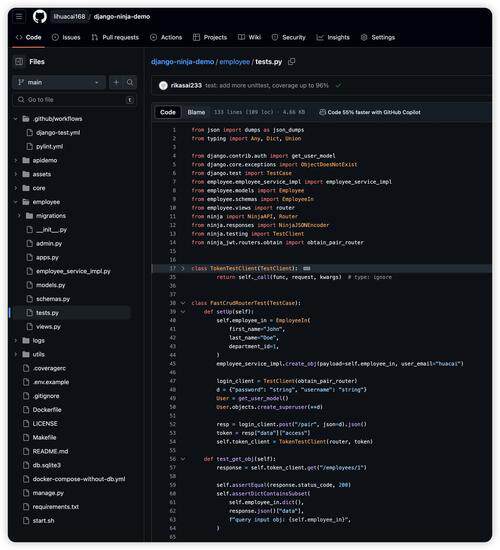Image resolution: width=500 pixels, height=550 pixels.
Task: Switch to Code view toggle
Action: point(168,112)
